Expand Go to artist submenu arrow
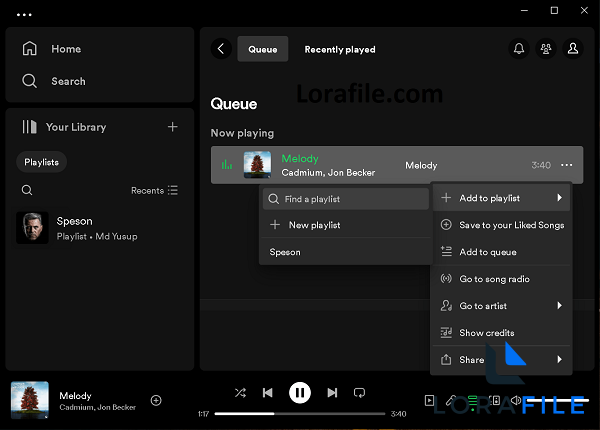600x430 pixels. coord(559,305)
